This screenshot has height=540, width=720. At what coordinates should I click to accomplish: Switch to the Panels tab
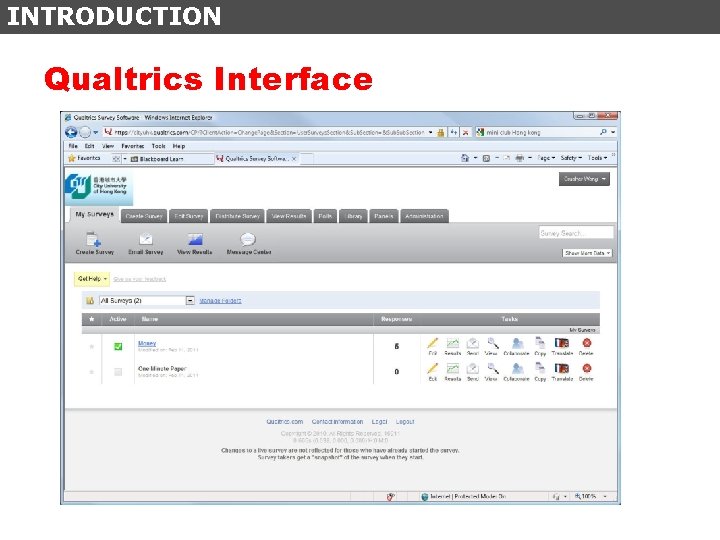[383, 216]
